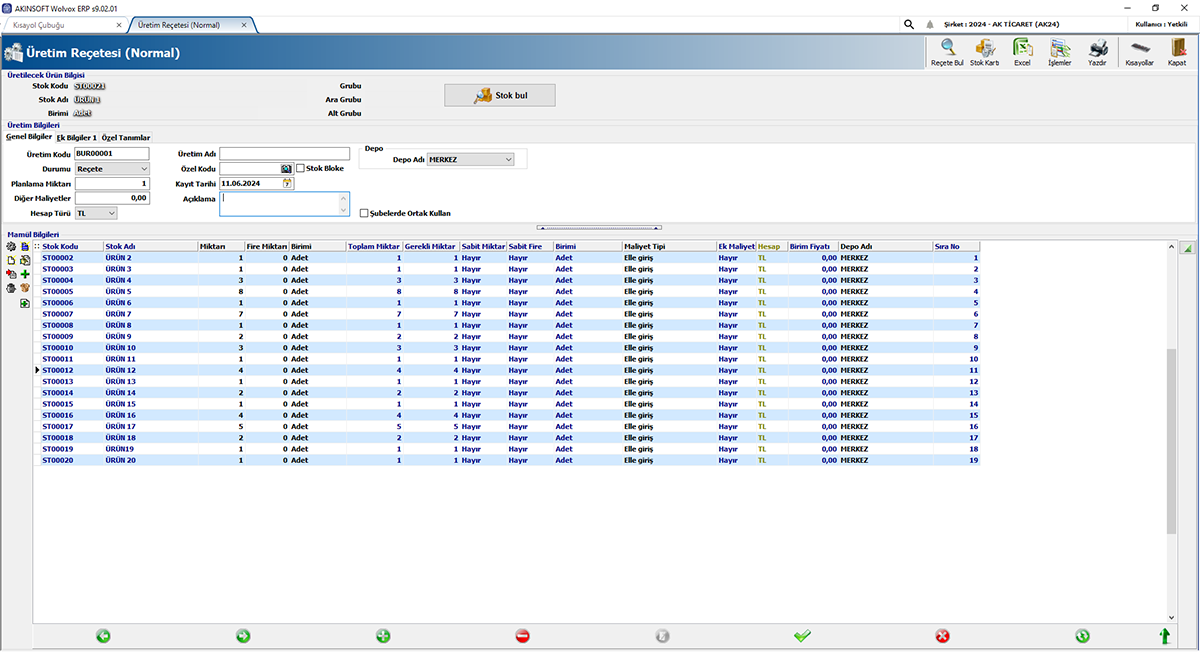Open the Özel Tanımlar tab
The image size is (1200, 653).
[128, 137]
